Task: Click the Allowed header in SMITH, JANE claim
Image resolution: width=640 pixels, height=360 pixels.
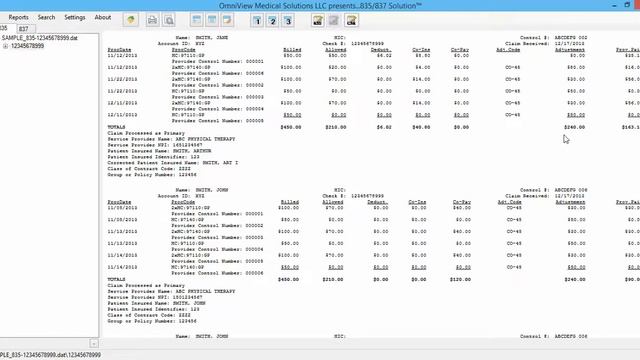Action: [x=336, y=50]
